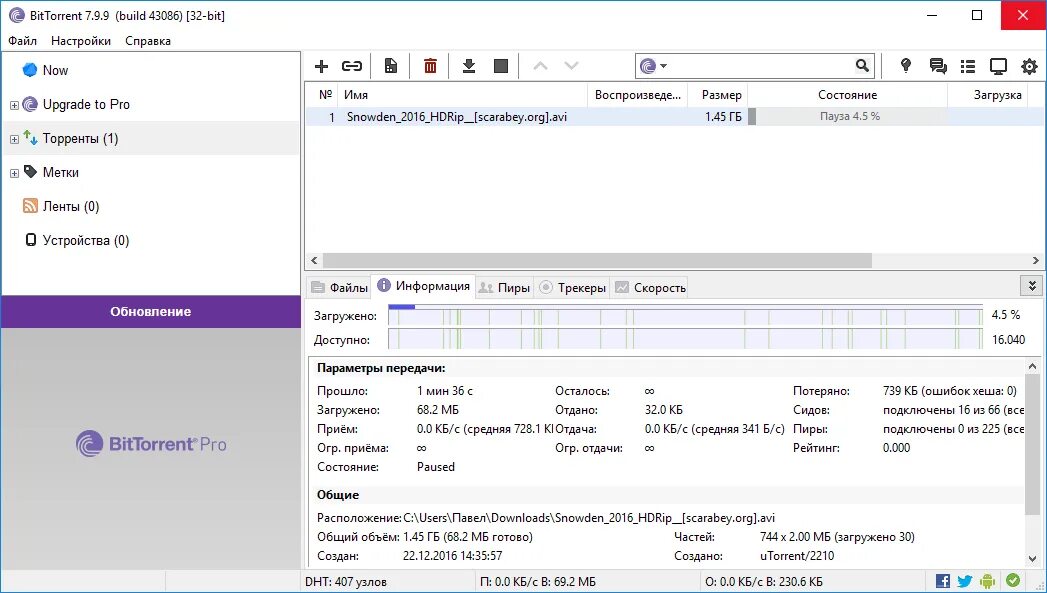The height and width of the screenshot is (593, 1047).
Task: Switch to the Скорость tab
Action: (x=650, y=288)
